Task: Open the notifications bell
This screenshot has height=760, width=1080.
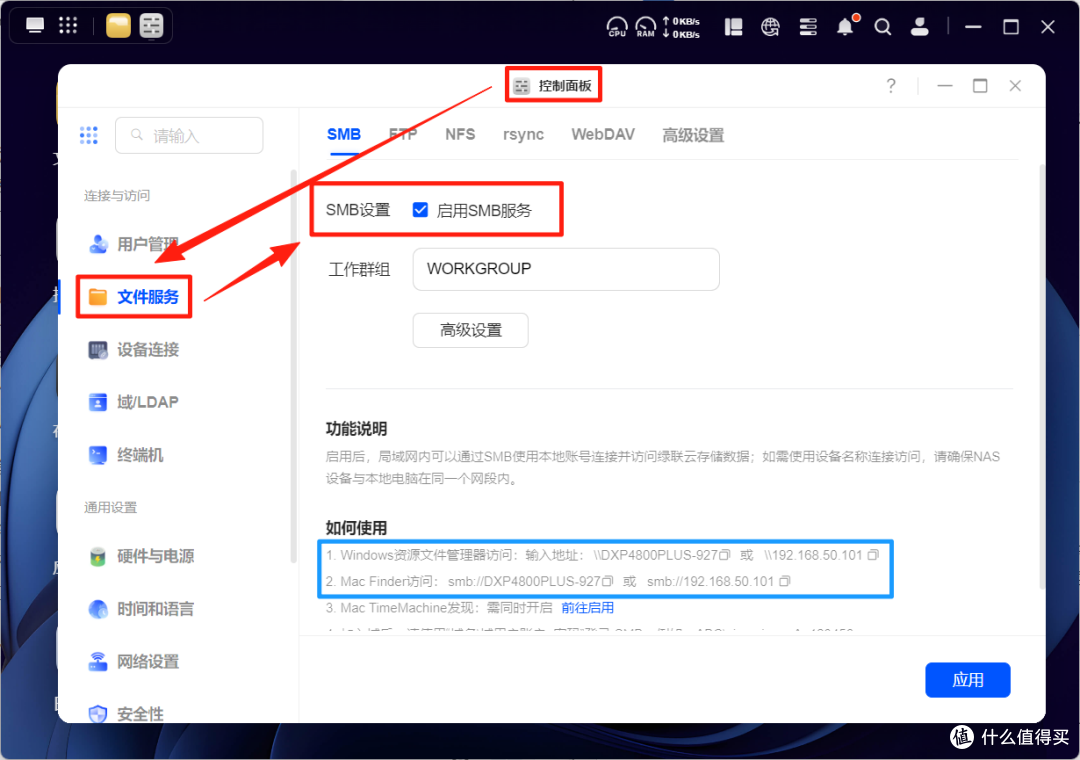Action: coord(845,27)
